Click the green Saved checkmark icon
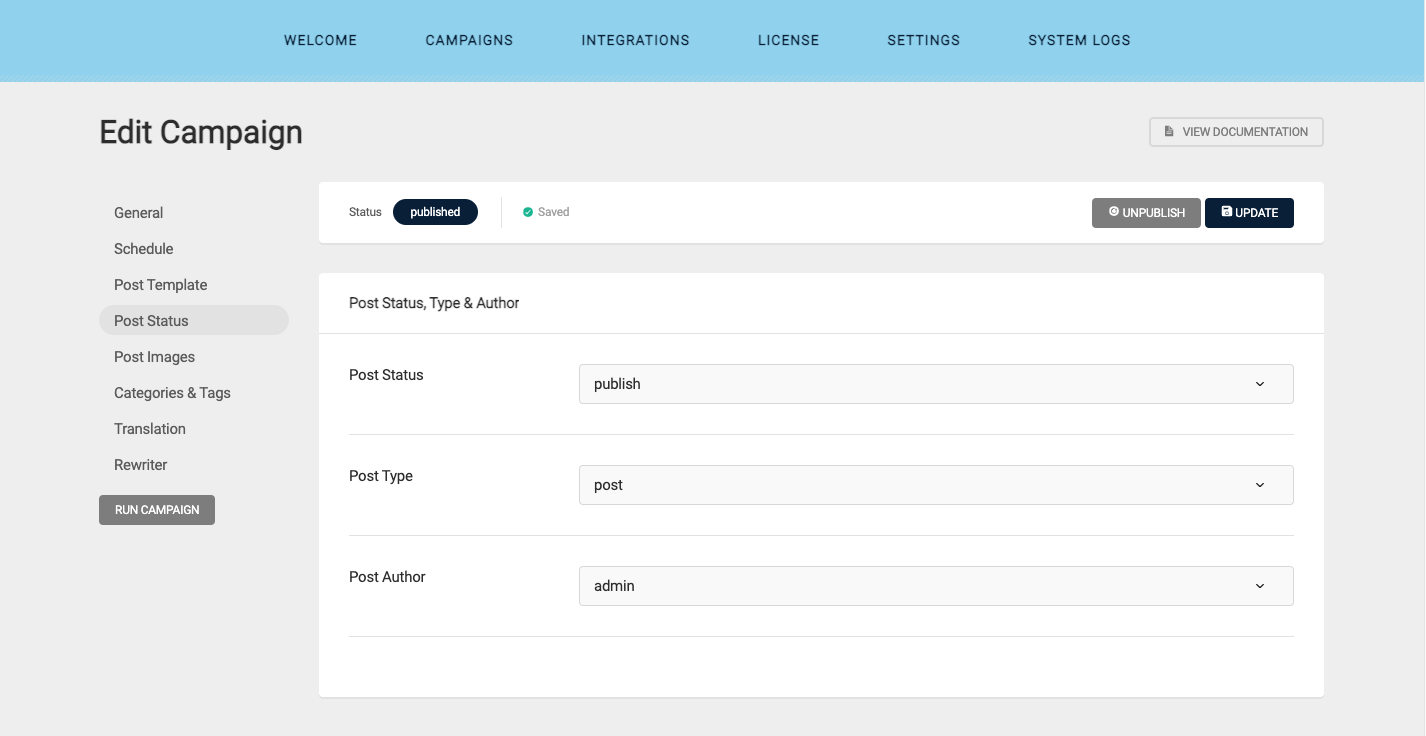Screen dimensions: 1426x736 point(527,211)
